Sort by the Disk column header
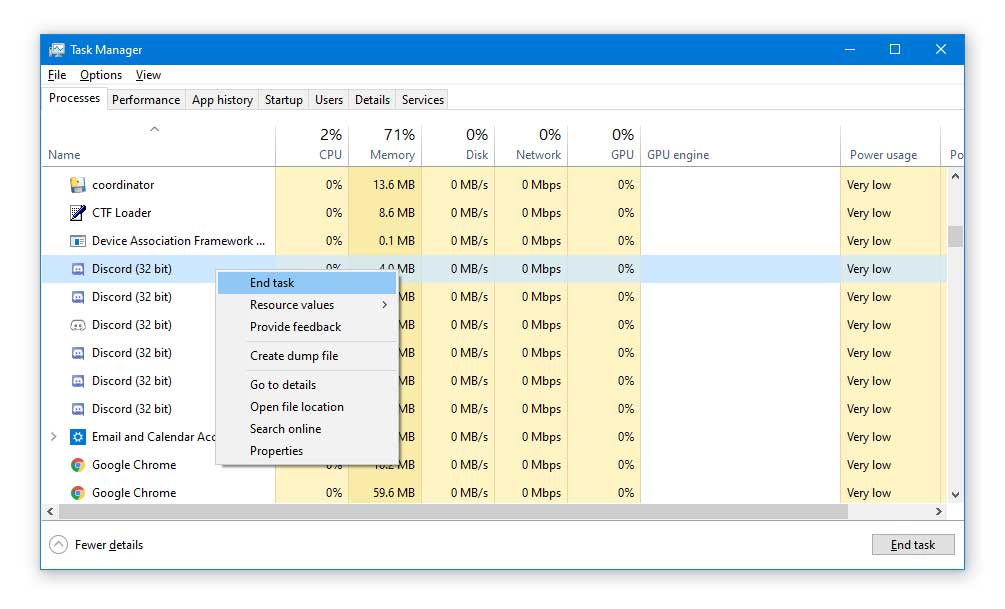 tap(458, 145)
